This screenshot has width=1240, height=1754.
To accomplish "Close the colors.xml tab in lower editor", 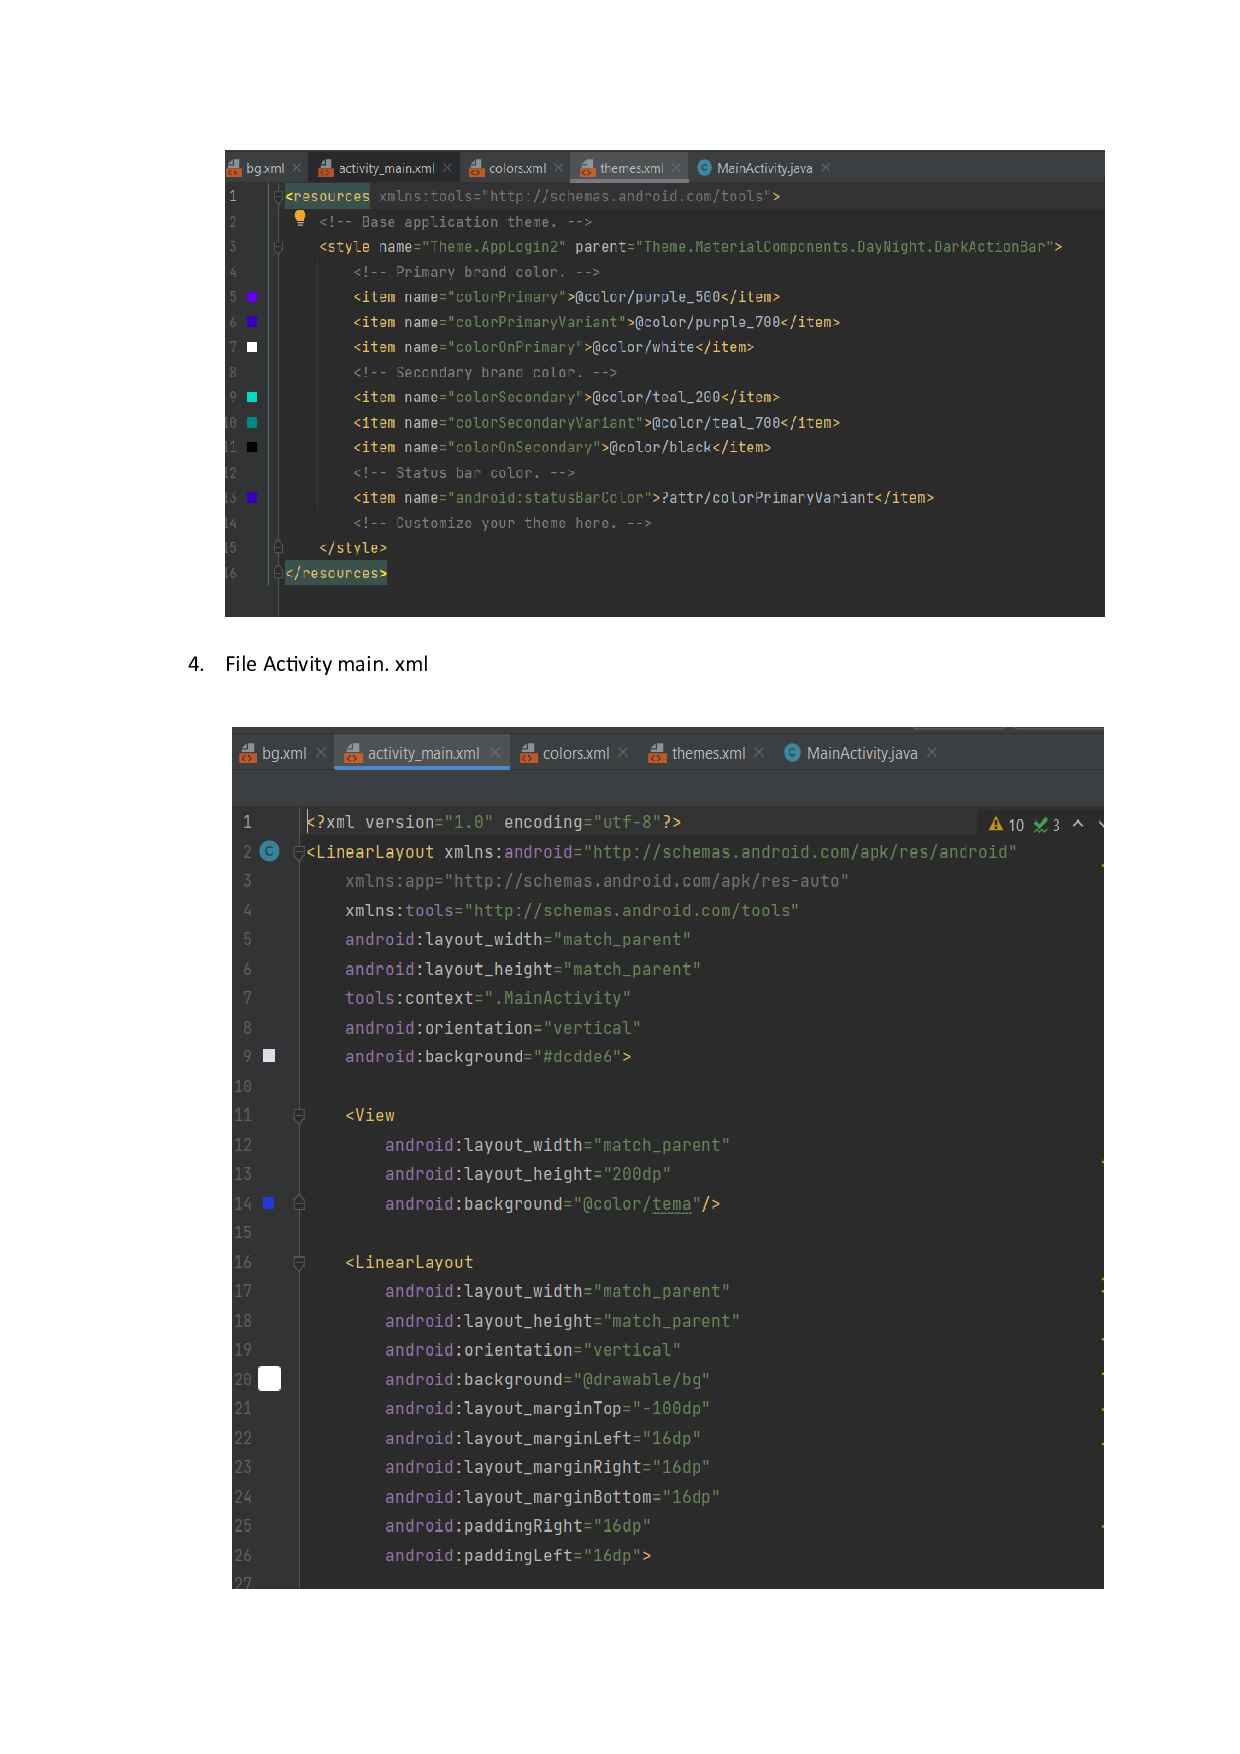I will pos(623,752).
